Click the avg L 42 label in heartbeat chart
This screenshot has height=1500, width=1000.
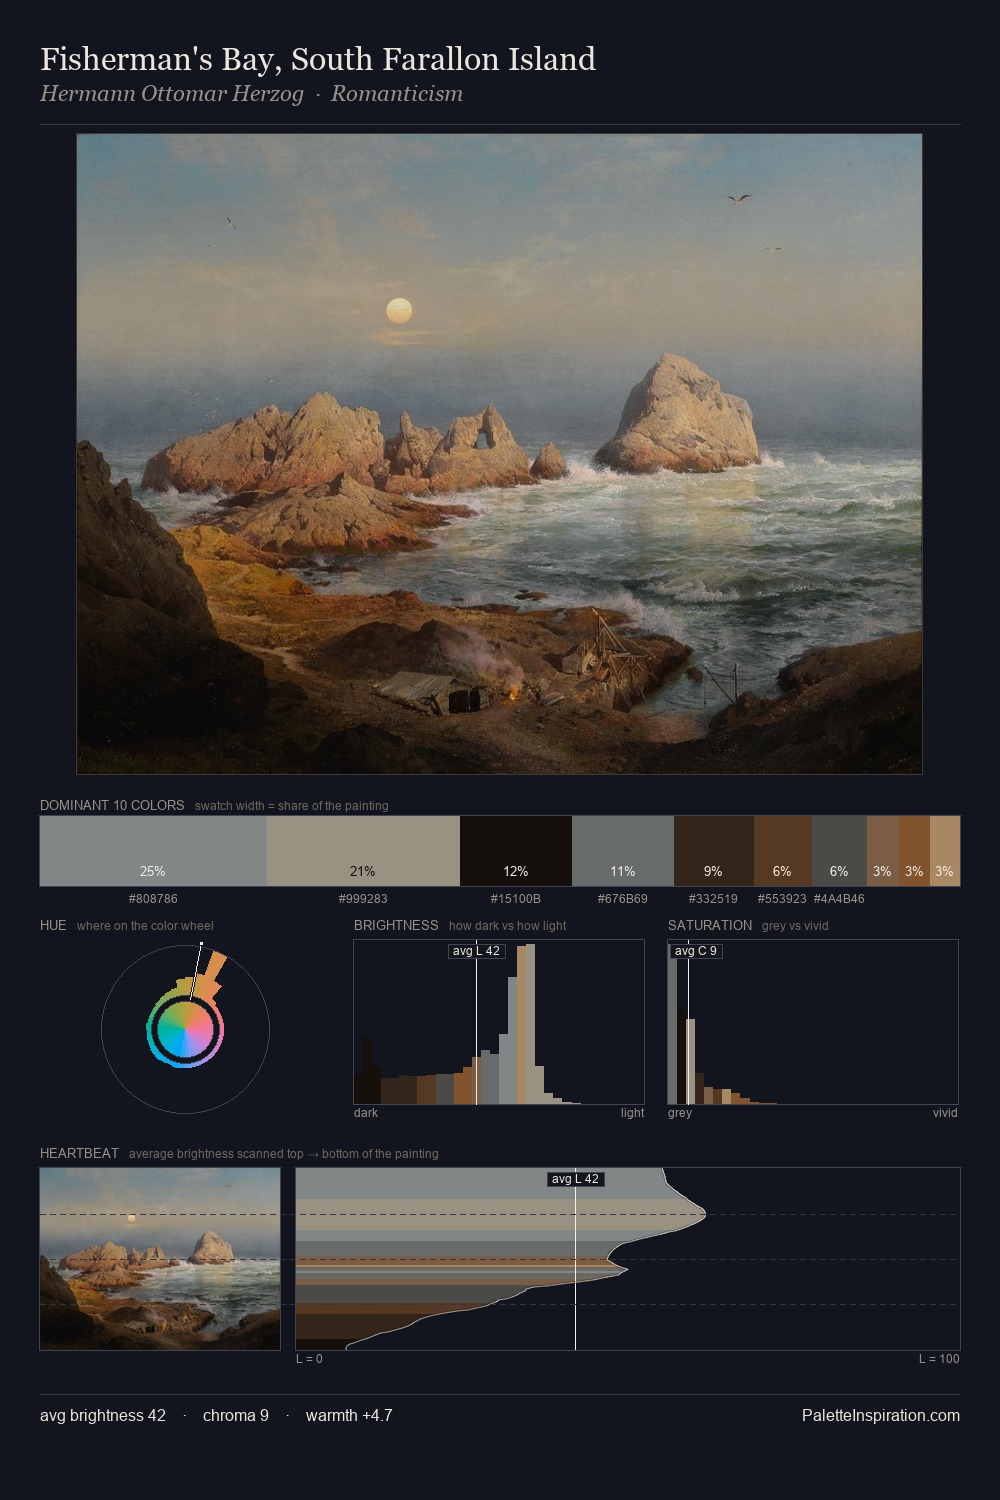576,1179
